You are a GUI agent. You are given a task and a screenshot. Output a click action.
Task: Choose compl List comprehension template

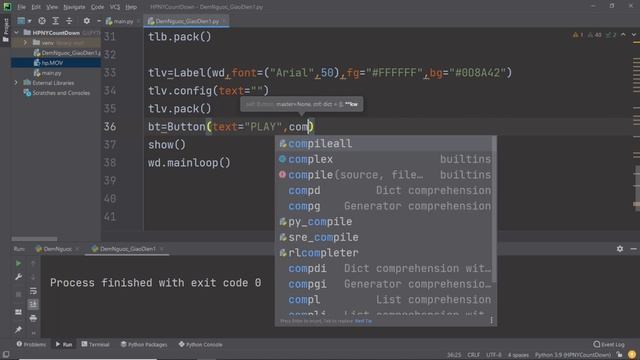tap(385, 300)
